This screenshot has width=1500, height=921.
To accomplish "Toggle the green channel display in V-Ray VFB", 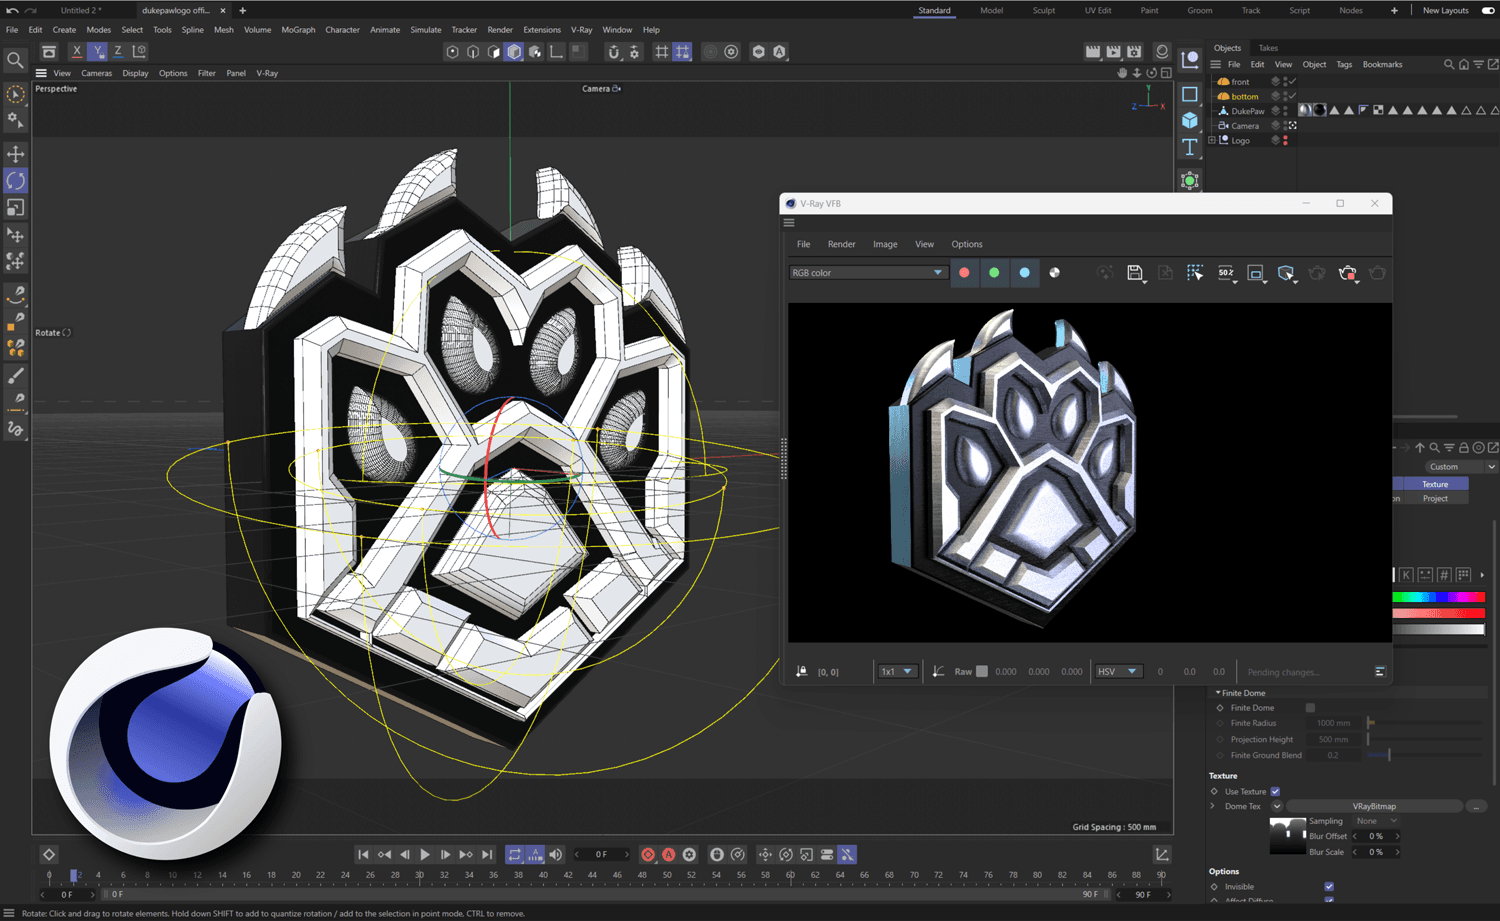I will [x=994, y=272].
